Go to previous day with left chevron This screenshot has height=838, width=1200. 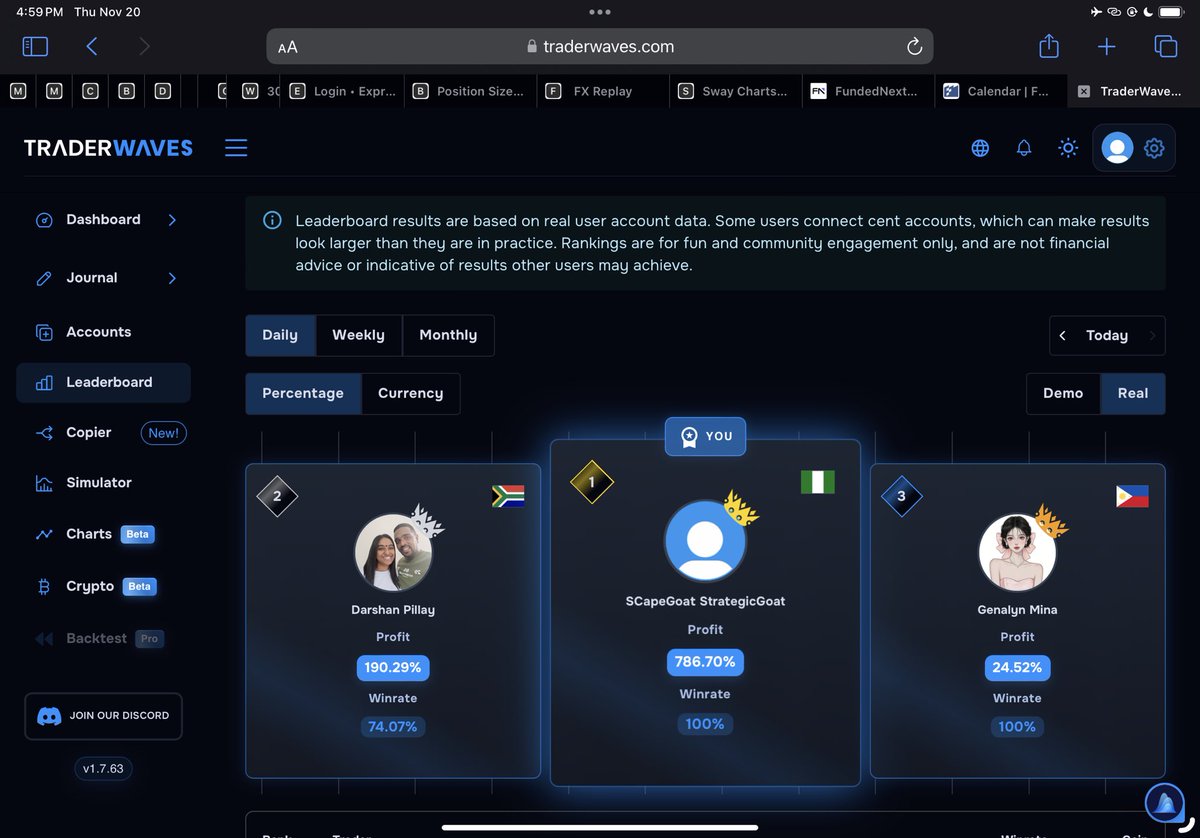tap(1063, 336)
